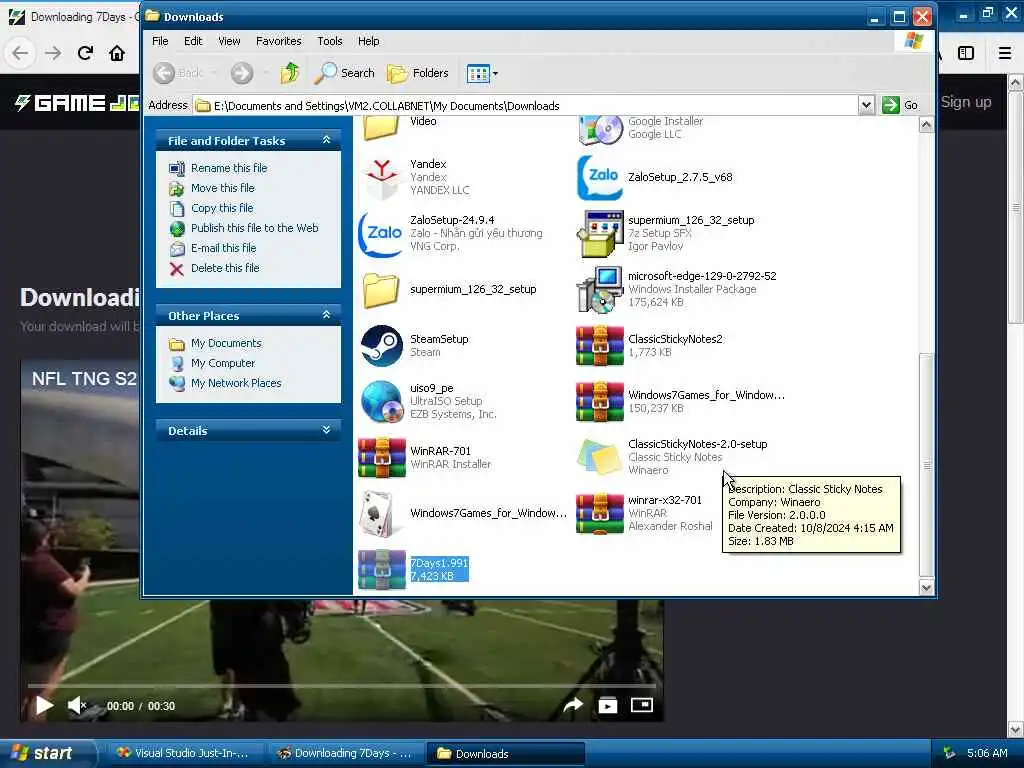Select the Google Installer disc icon

pyautogui.click(x=600, y=129)
